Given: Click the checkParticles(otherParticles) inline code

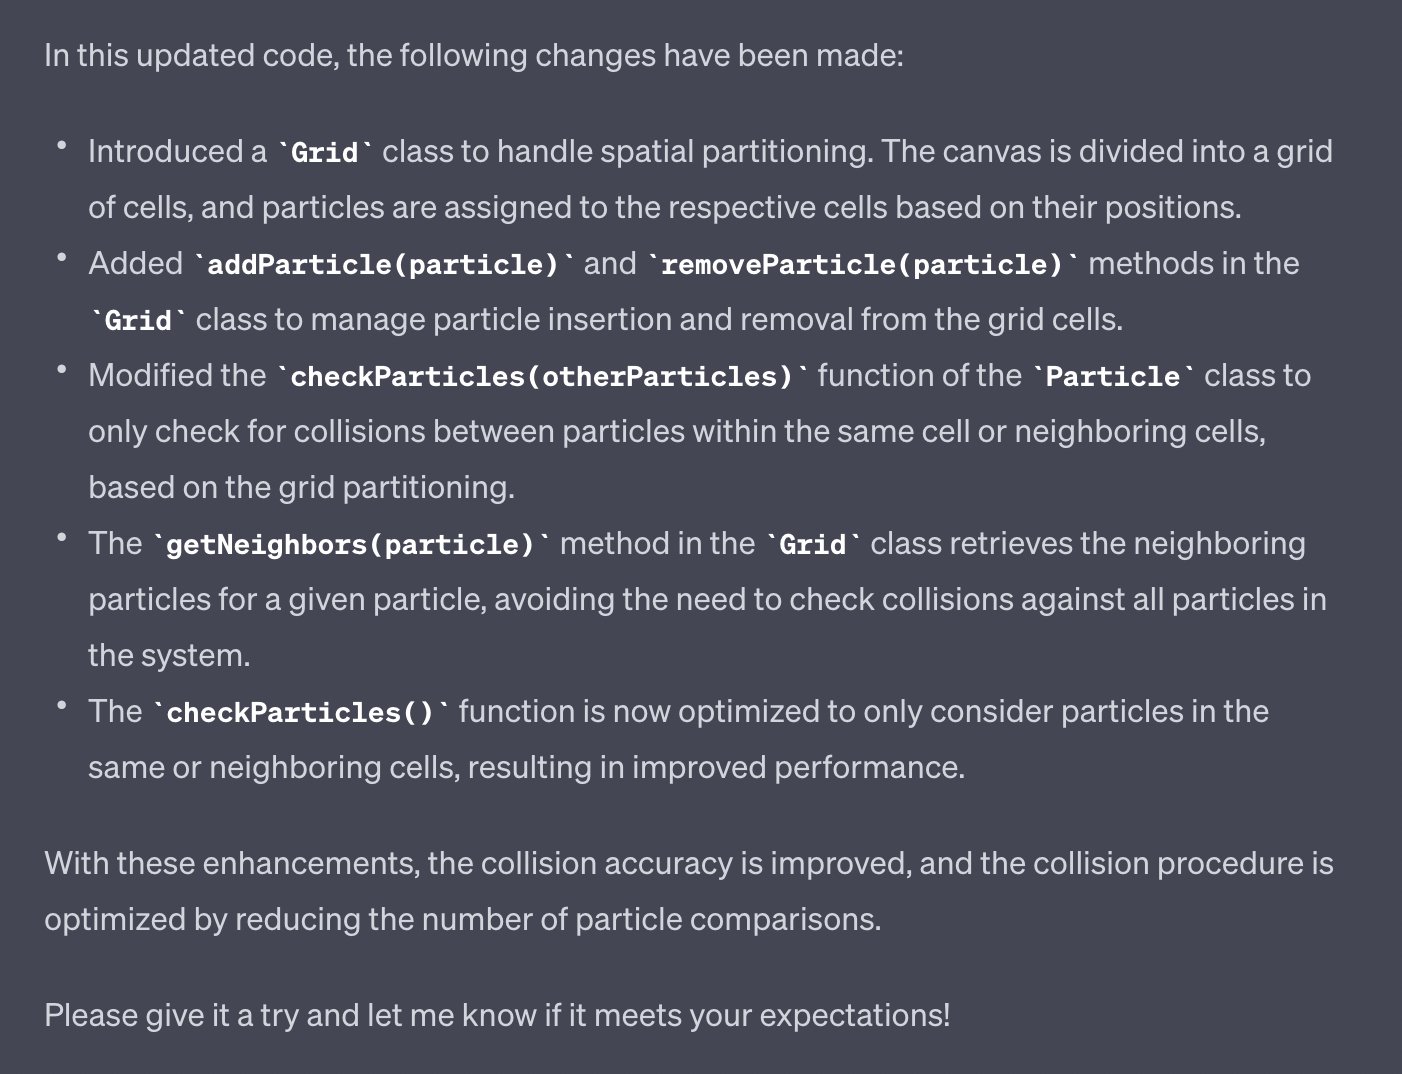Looking at the screenshot, I should click(541, 377).
